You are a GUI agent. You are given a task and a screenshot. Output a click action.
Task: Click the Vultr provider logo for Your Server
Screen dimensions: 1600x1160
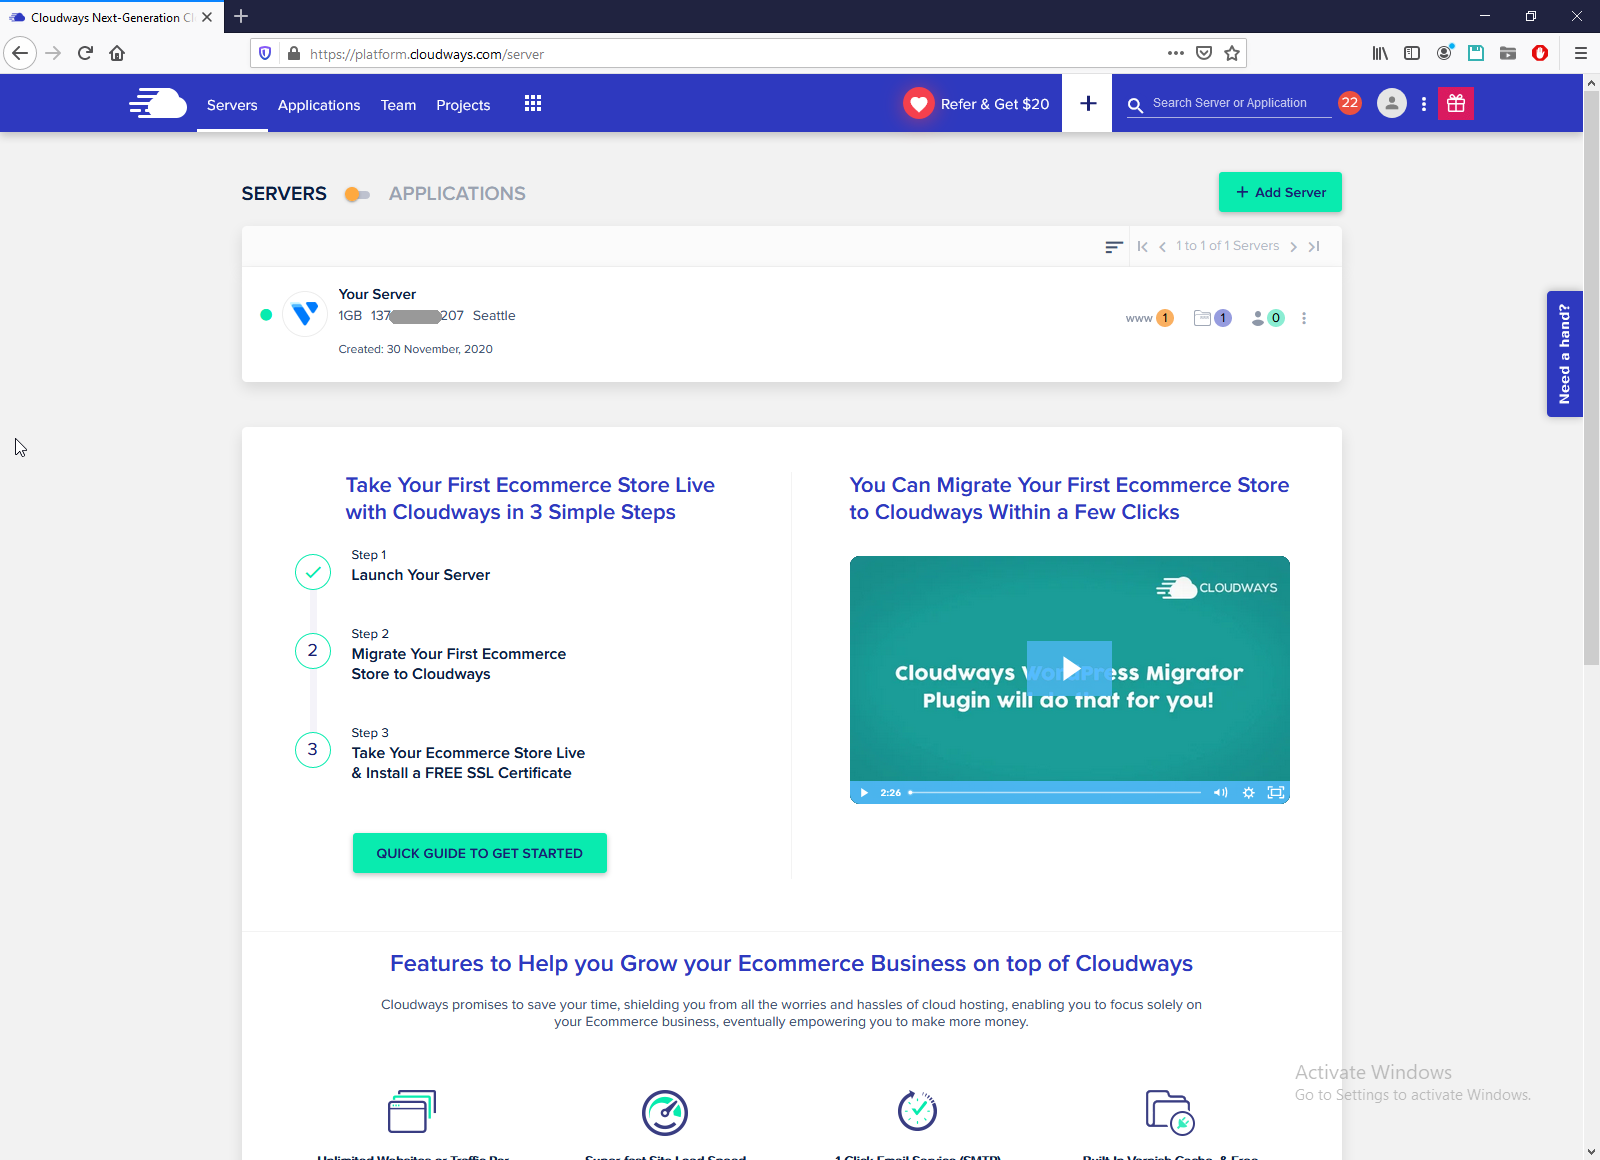coord(305,315)
